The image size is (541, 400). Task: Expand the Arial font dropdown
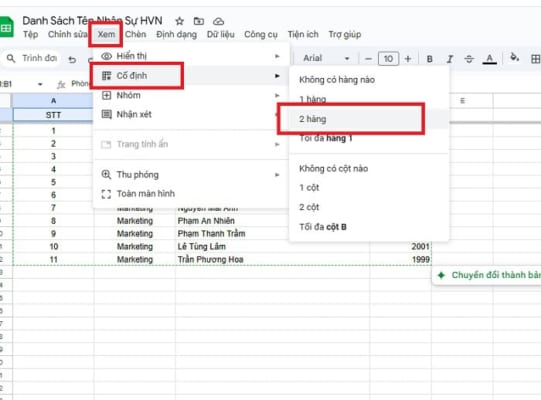click(x=326, y=58)
